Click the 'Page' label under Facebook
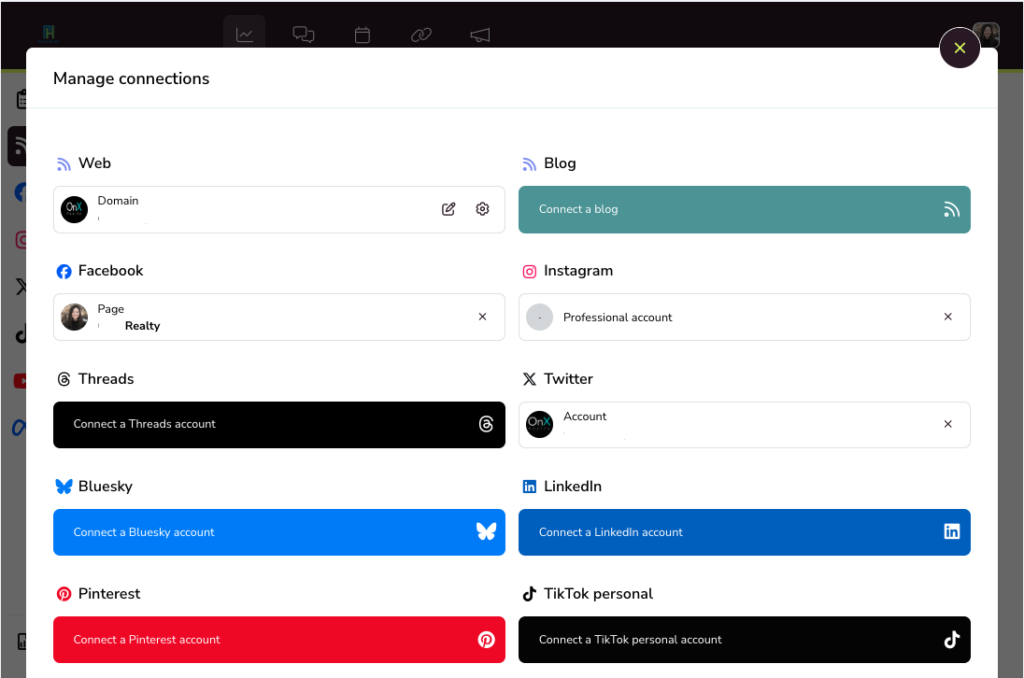This screenshot has width=1024, height=678. [111, 309]
